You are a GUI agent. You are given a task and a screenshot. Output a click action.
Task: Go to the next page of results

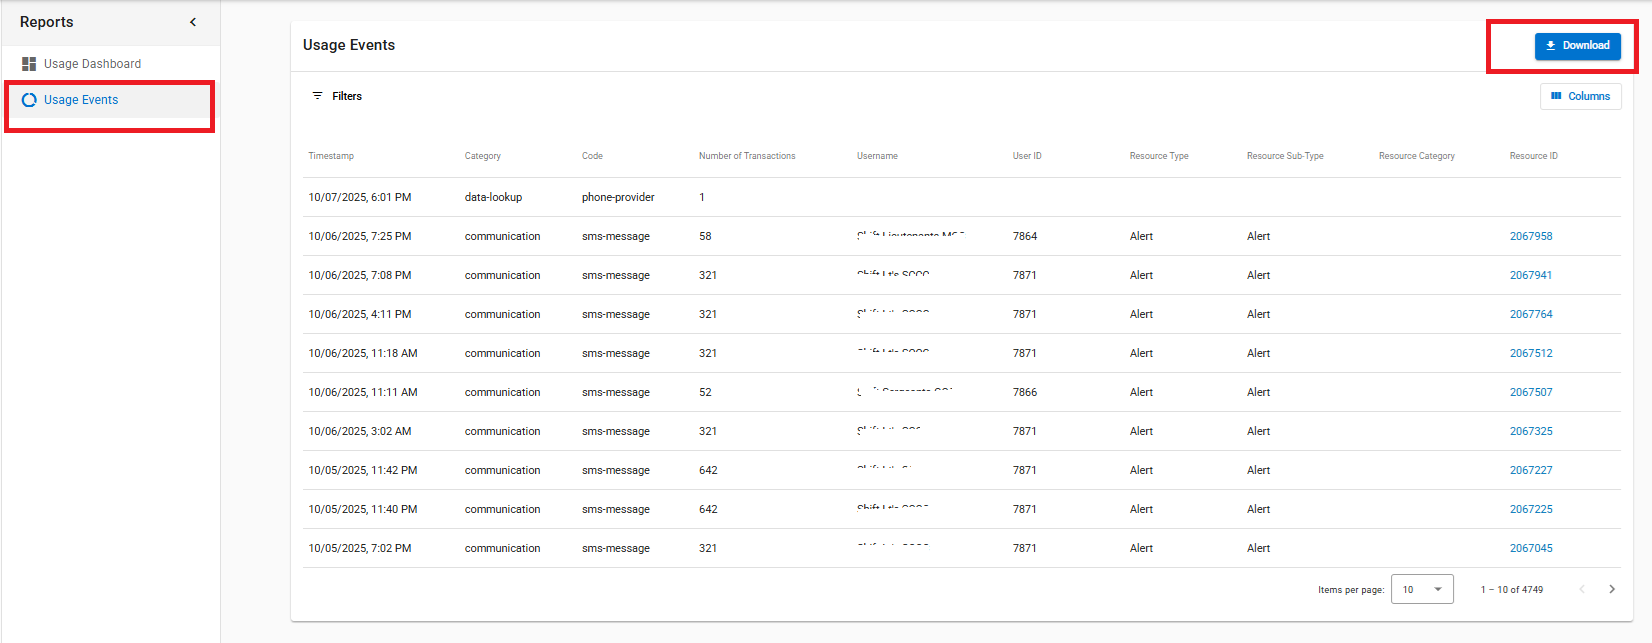click(1611, 589)
